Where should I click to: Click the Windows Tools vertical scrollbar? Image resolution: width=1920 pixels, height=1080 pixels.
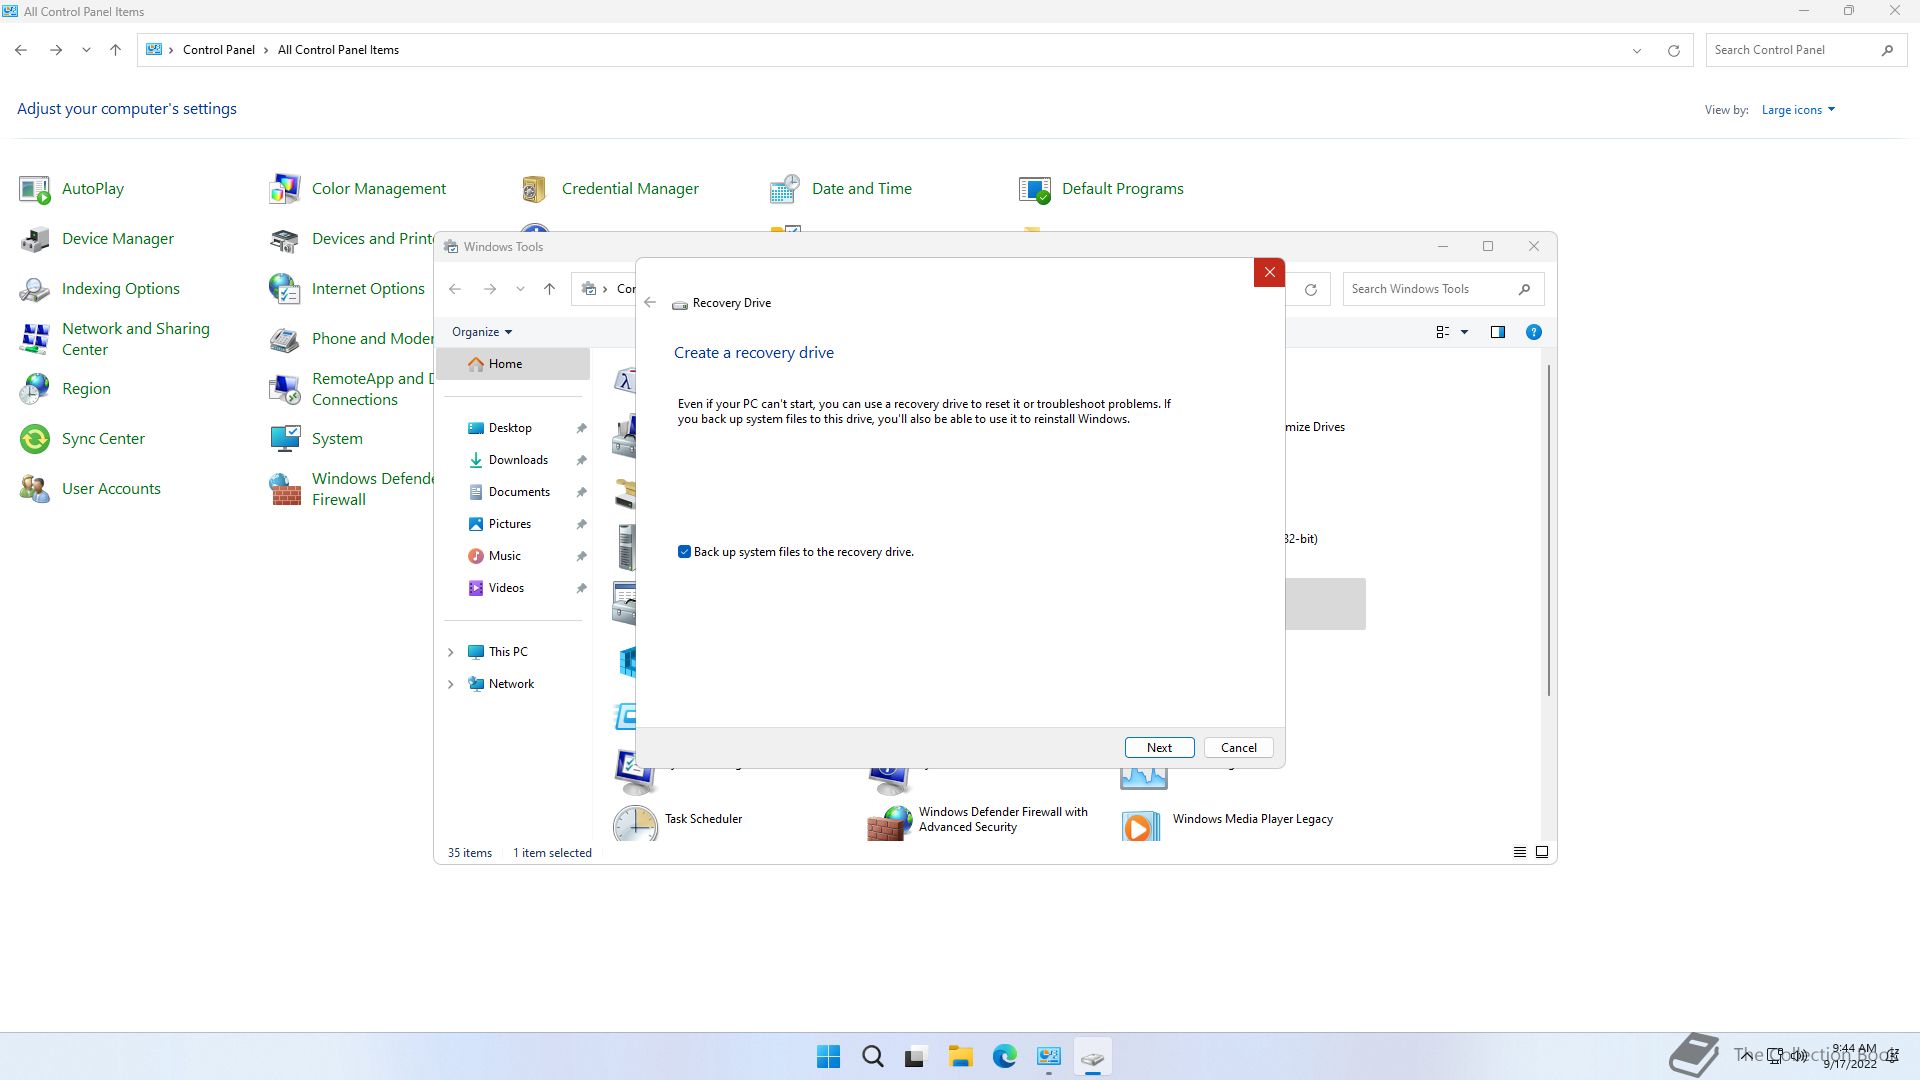[1549, 530]
